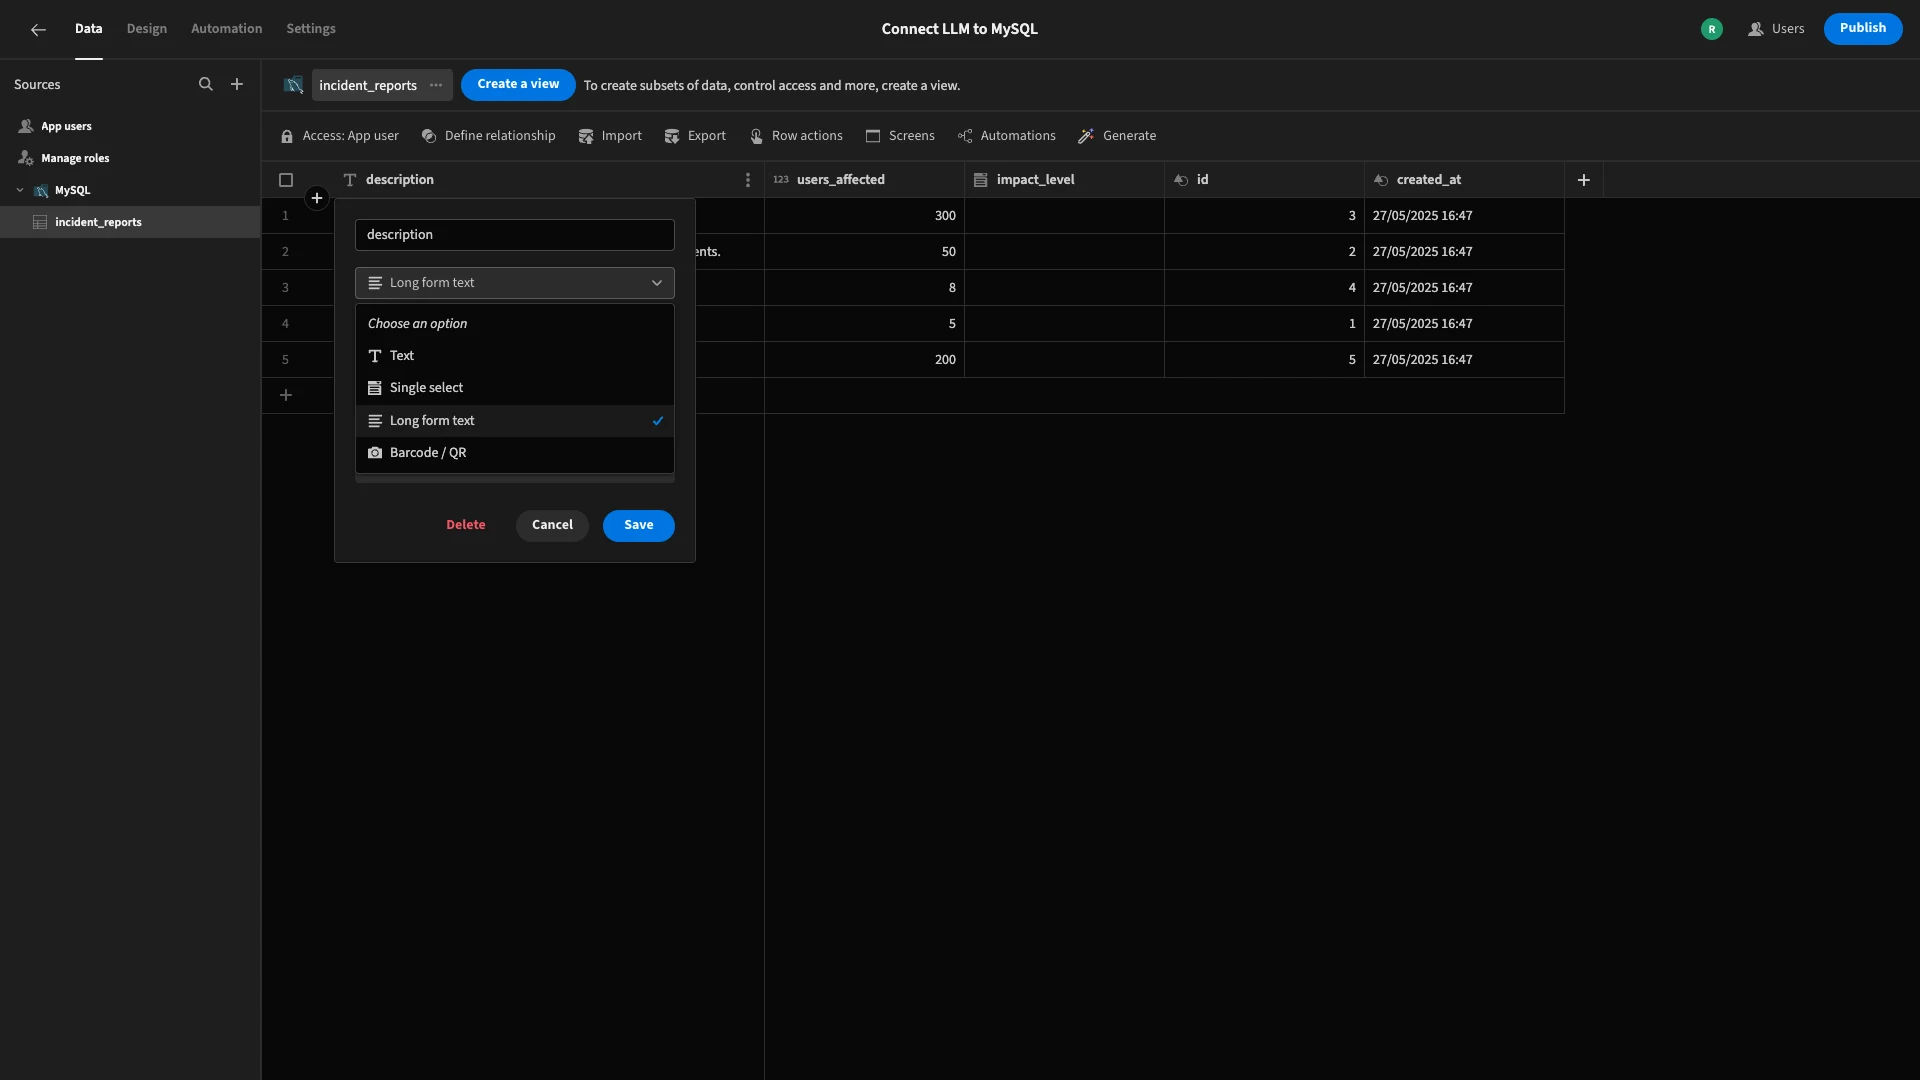Save the column changes
This screenshot has width=1920, height=1080.
(639, 525)
